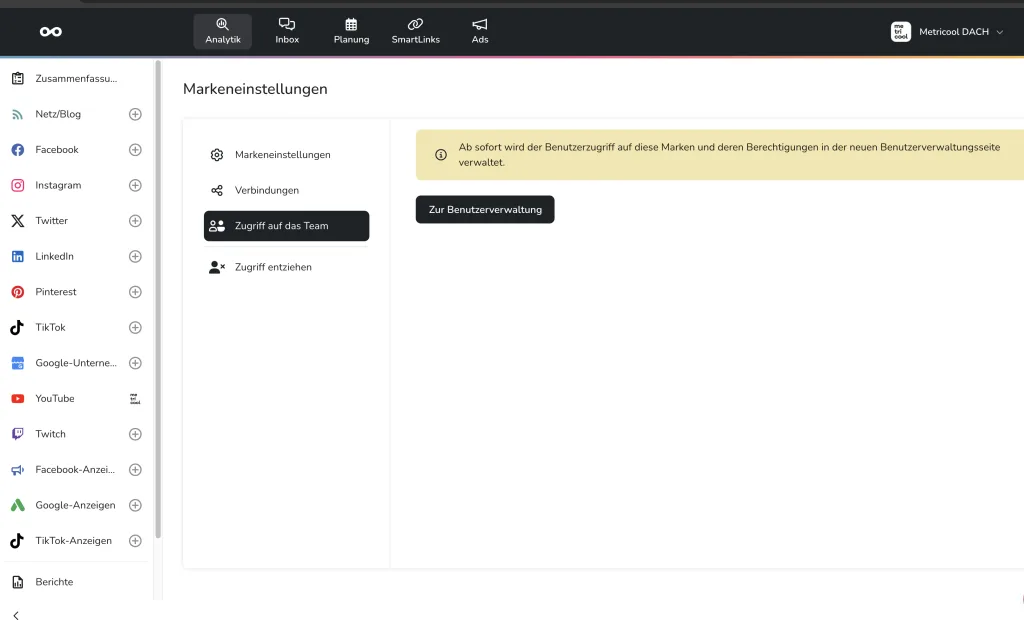
Task: Collapse the sidebar with bottom-left chevron
Action: tap(16, 615)
